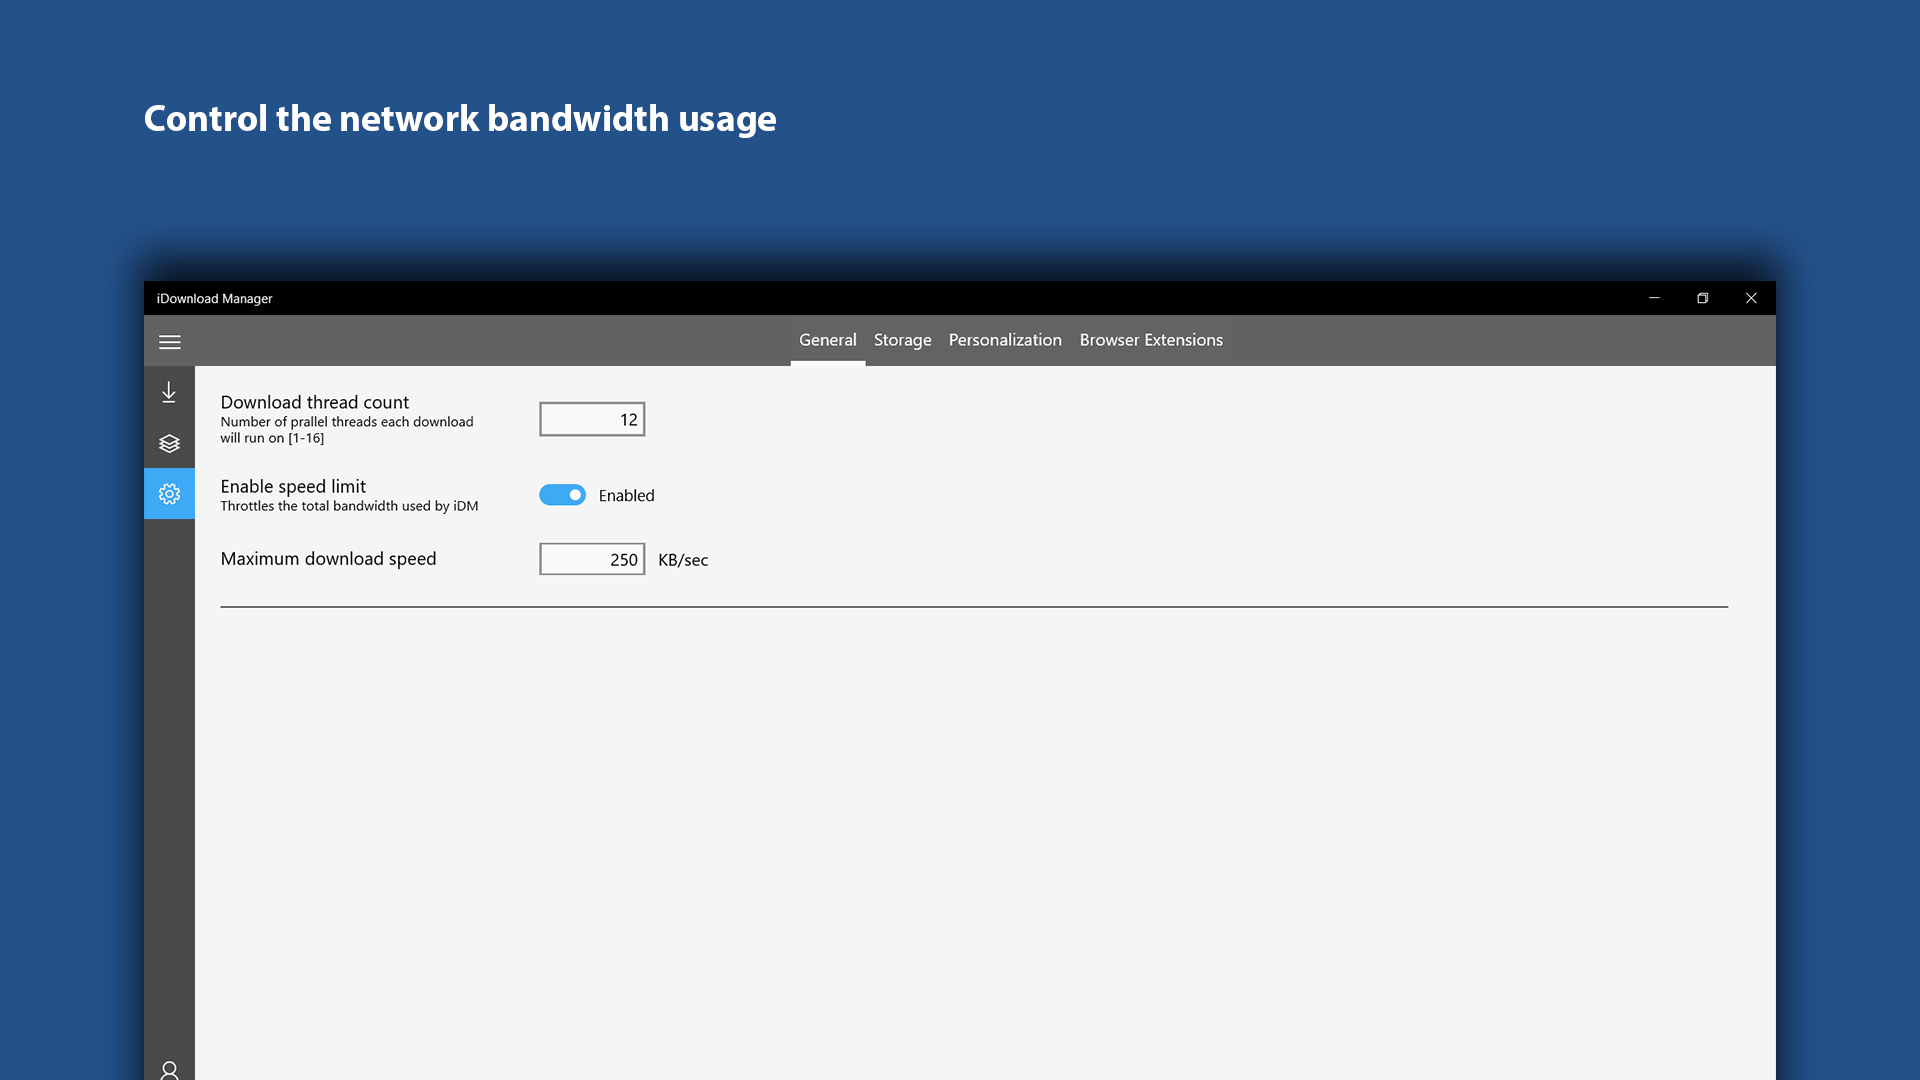The height and width of the screenshot is (1080, 1920).
Task: Open the settings gear icon in sidebar
Action: click(169, 493)
